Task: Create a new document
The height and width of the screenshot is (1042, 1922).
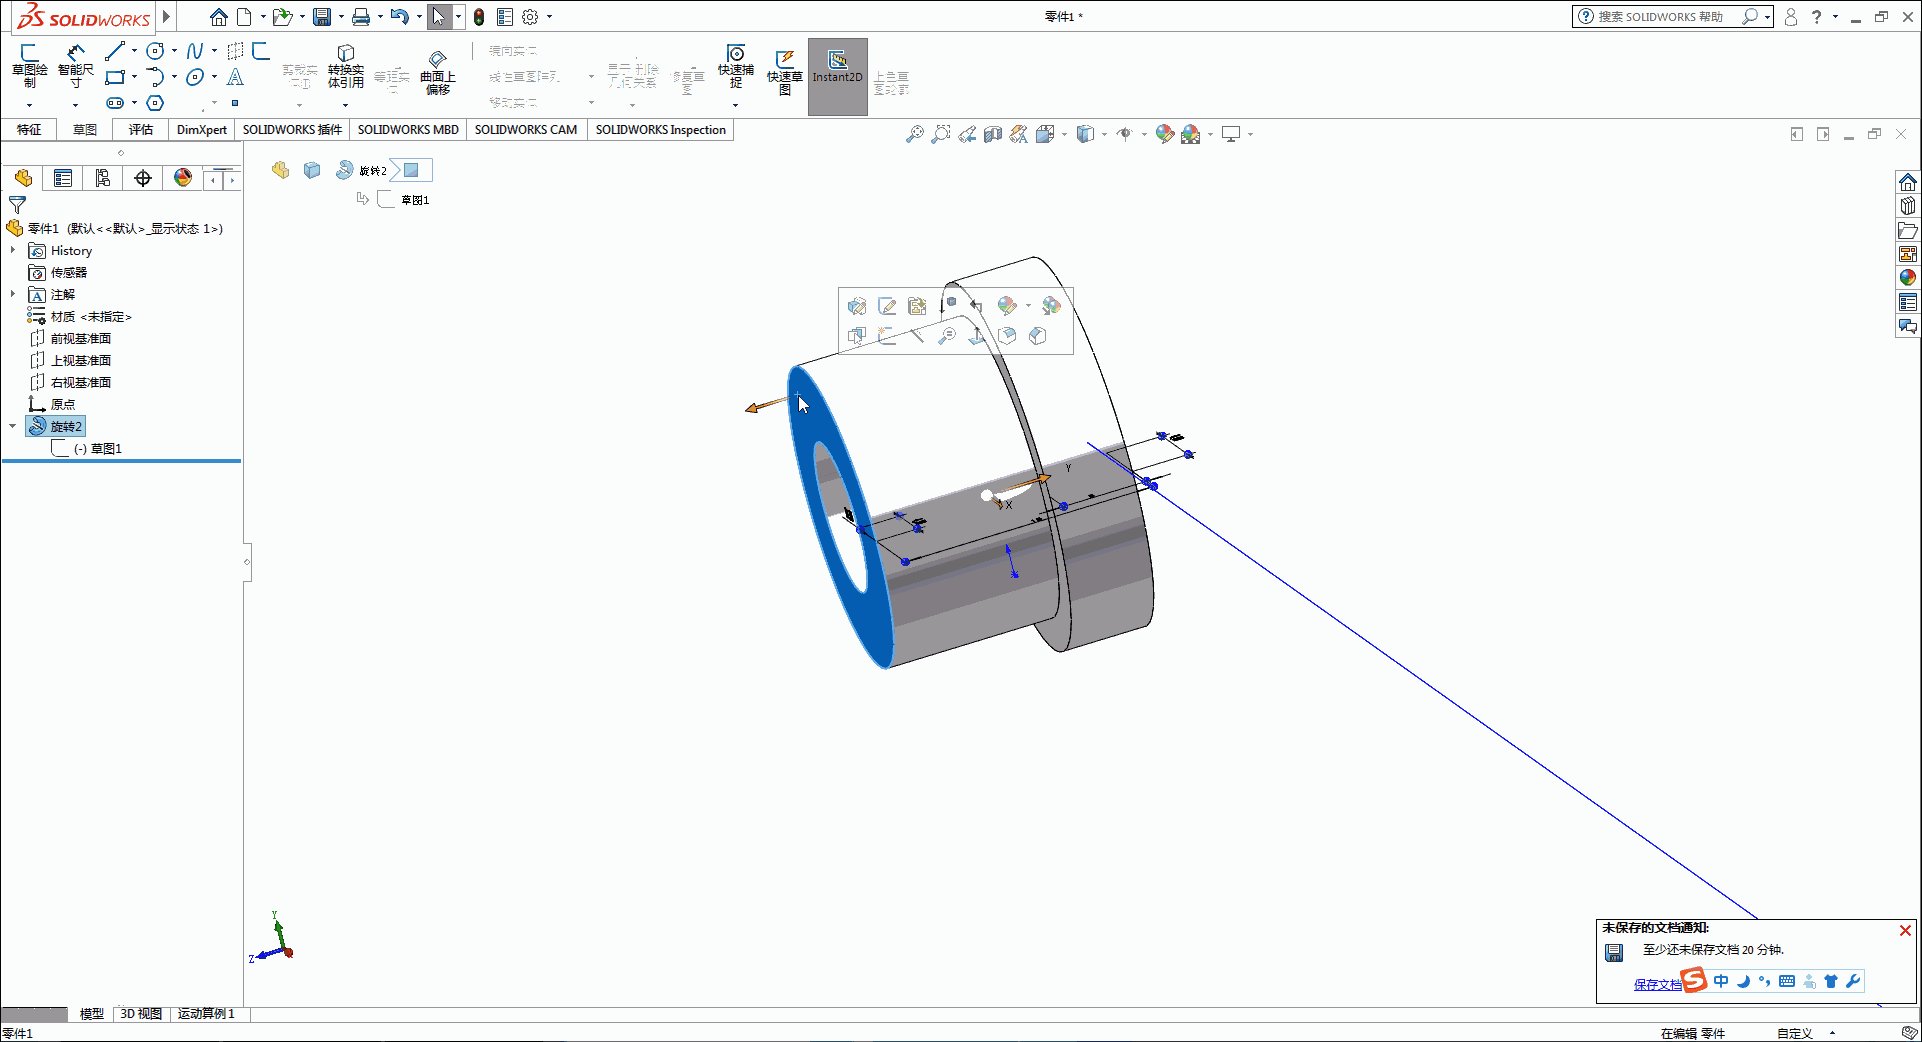Action: tap(244, 17)
